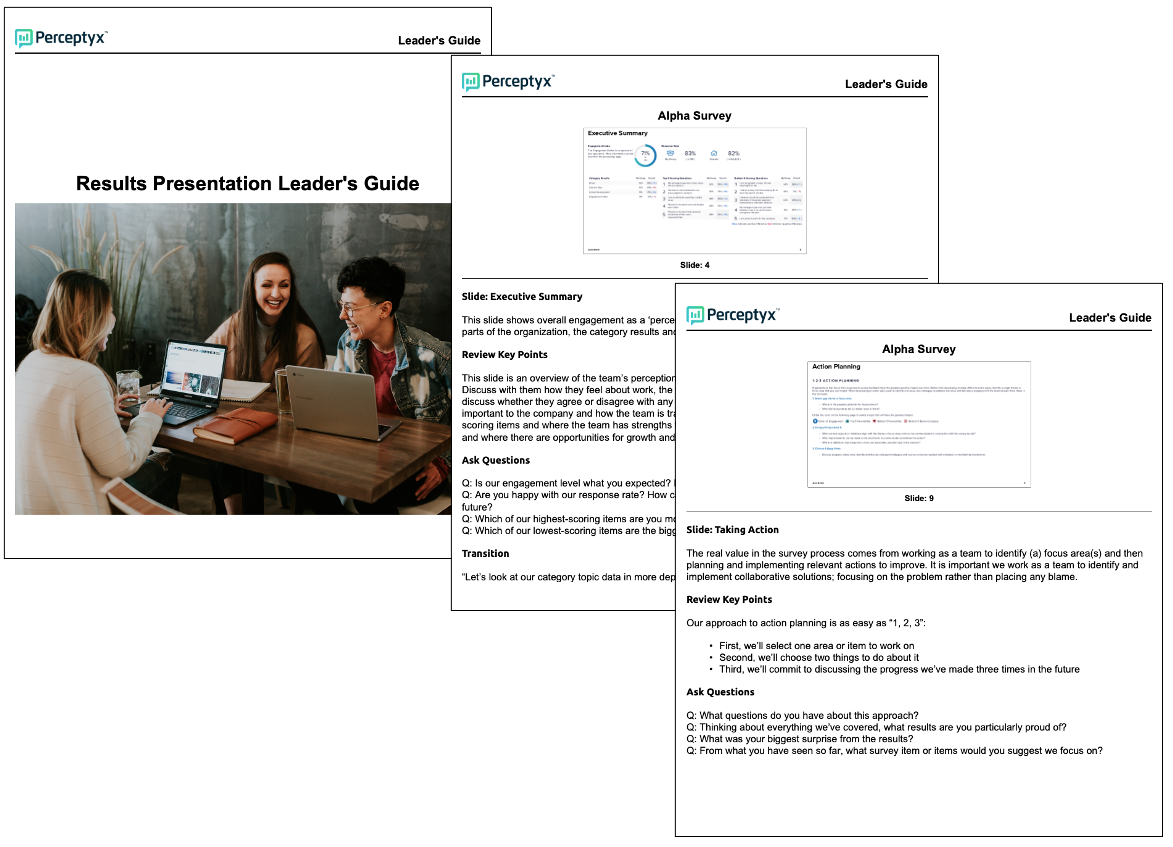This screenshot has height=847, width=1173.
Task: Click the 'Slide: 4' caption
Action: click(x=694, y=265)
